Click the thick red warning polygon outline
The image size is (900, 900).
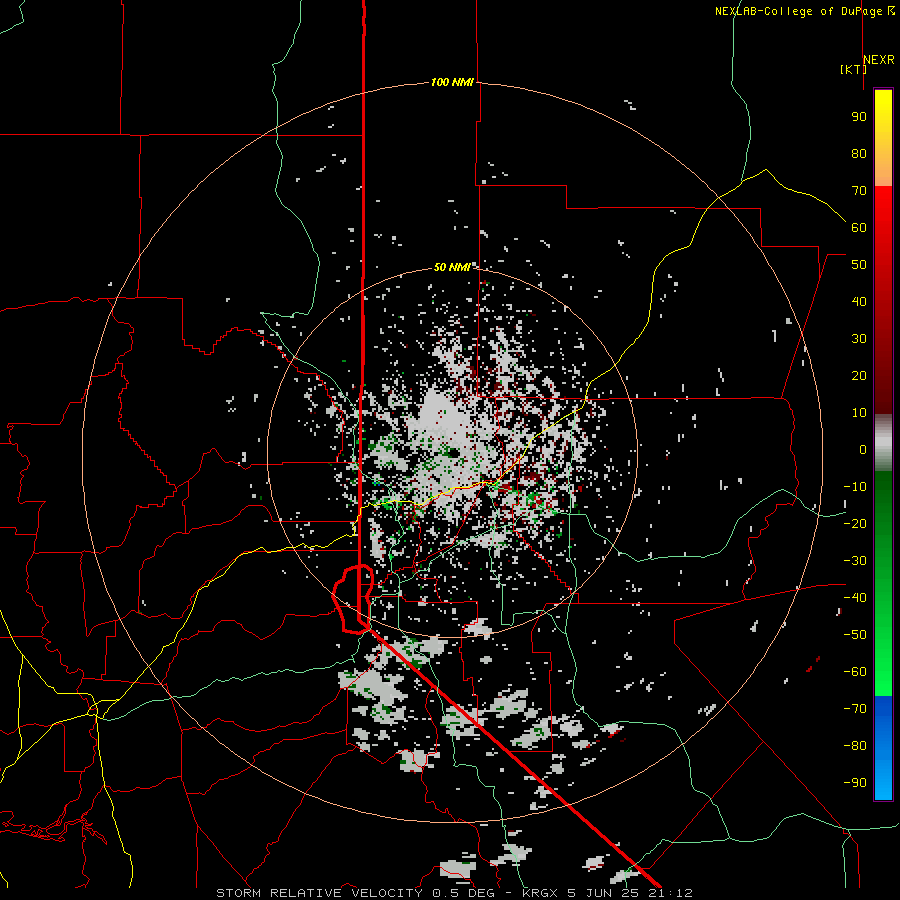click(x=353, y=599)
